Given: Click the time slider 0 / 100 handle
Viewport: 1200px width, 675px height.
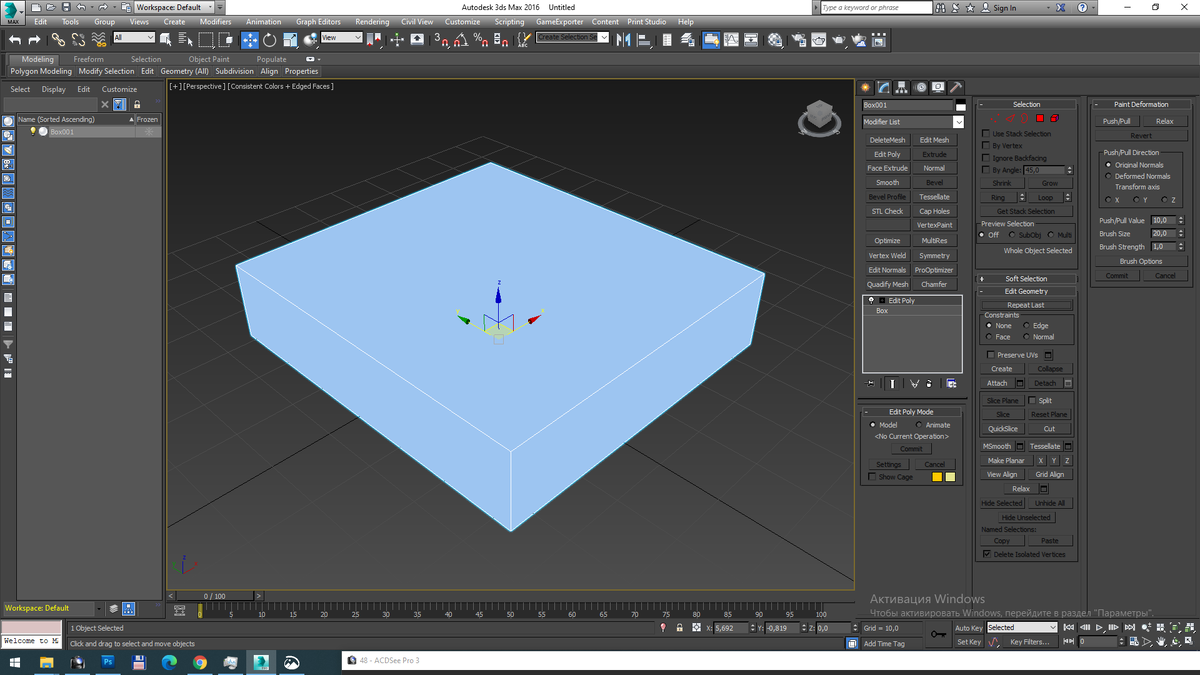Looking at the screenshot, I should click(x=214, y=596).
